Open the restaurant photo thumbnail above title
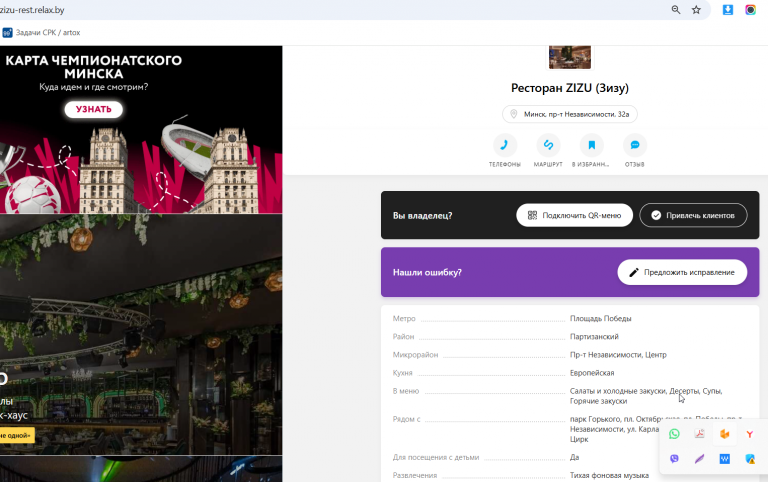 pyautogui.click(x=570, y=57)
